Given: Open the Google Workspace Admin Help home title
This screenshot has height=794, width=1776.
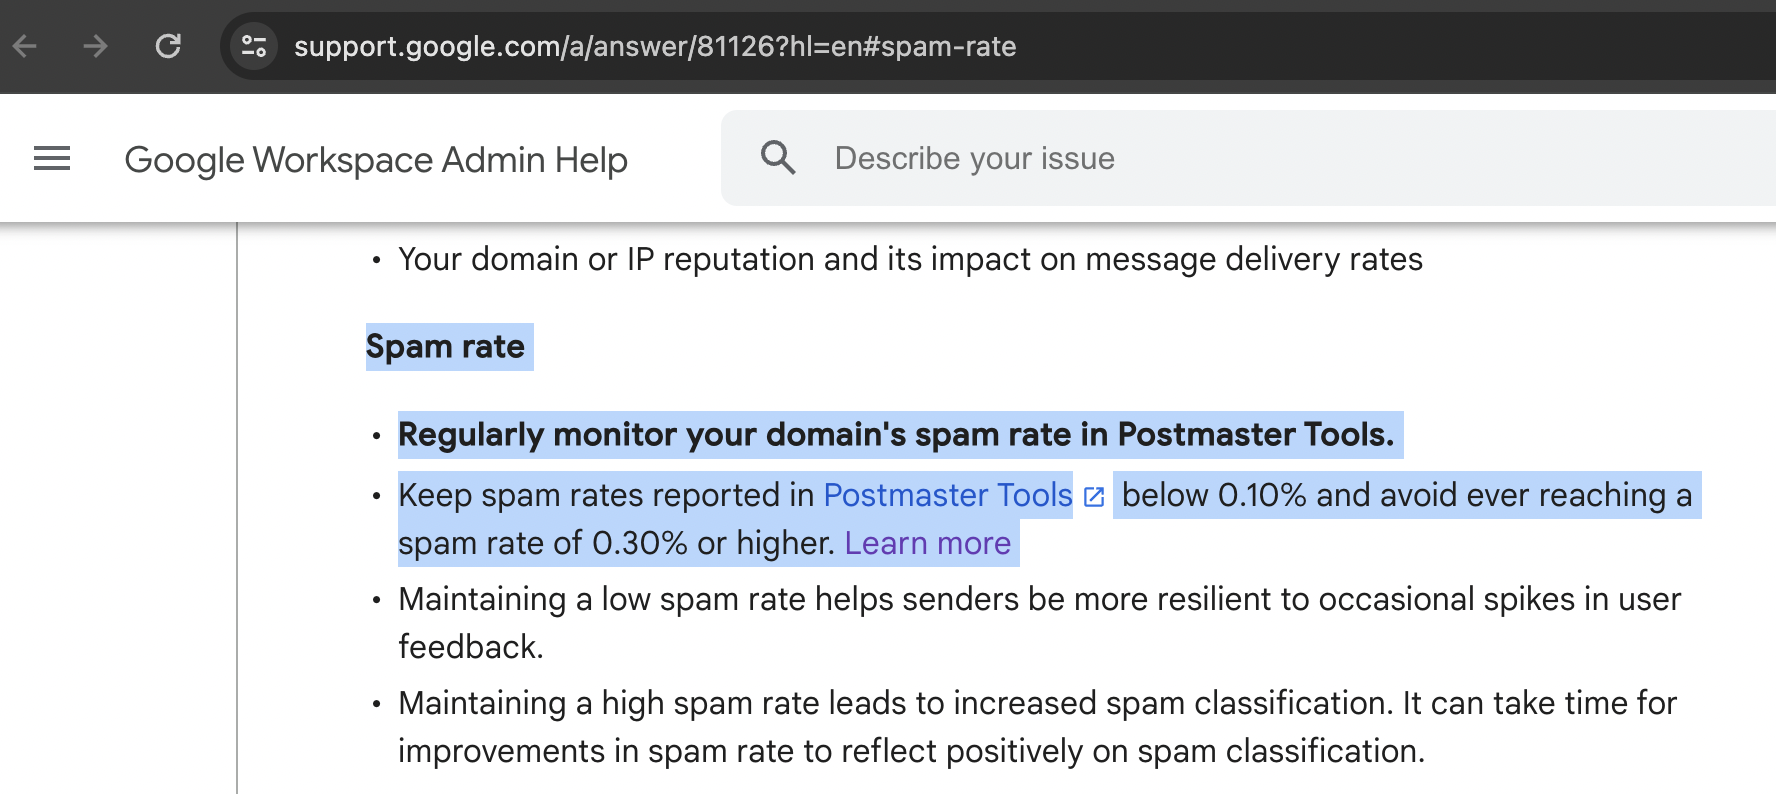Looking at the screenshot, I should (376, 160).
